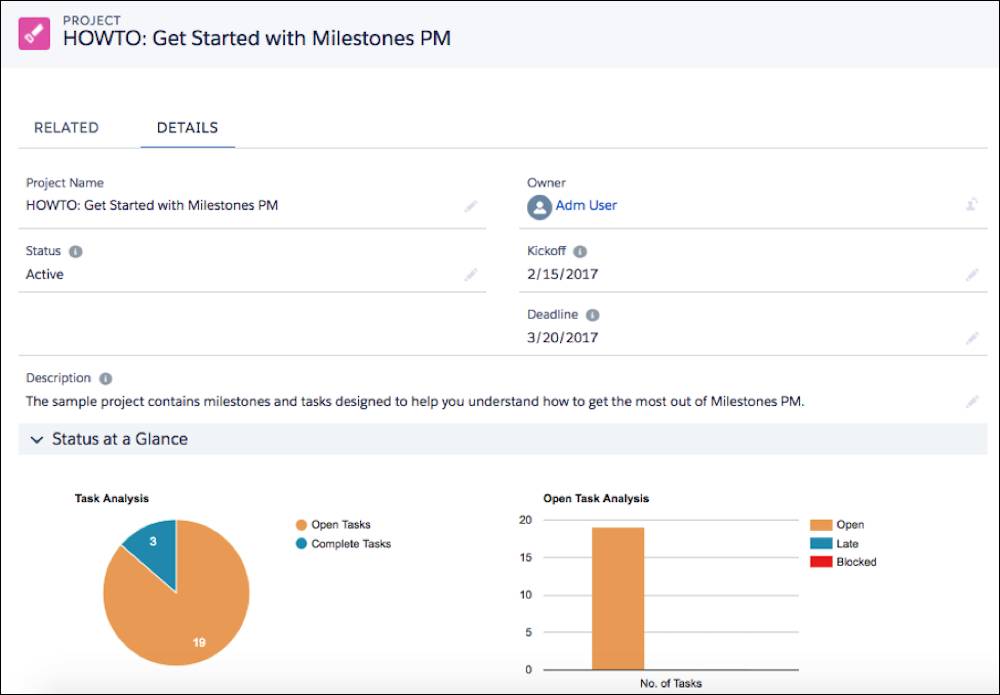1000x695 pixels.
Task: Click the Late legend label
Action: click(x=848, y=544)
